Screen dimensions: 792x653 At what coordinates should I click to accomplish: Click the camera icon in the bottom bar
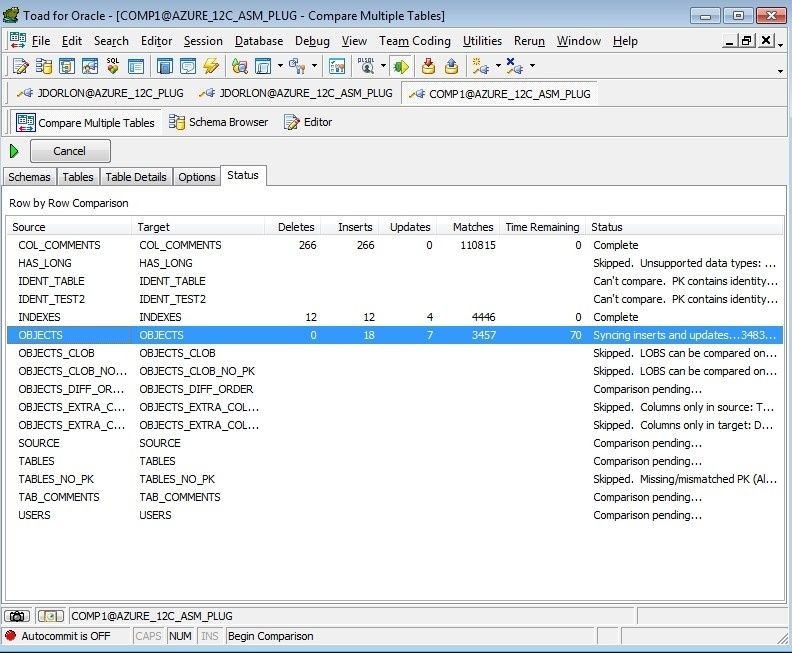pyautogui.click(x=17, y=616)
